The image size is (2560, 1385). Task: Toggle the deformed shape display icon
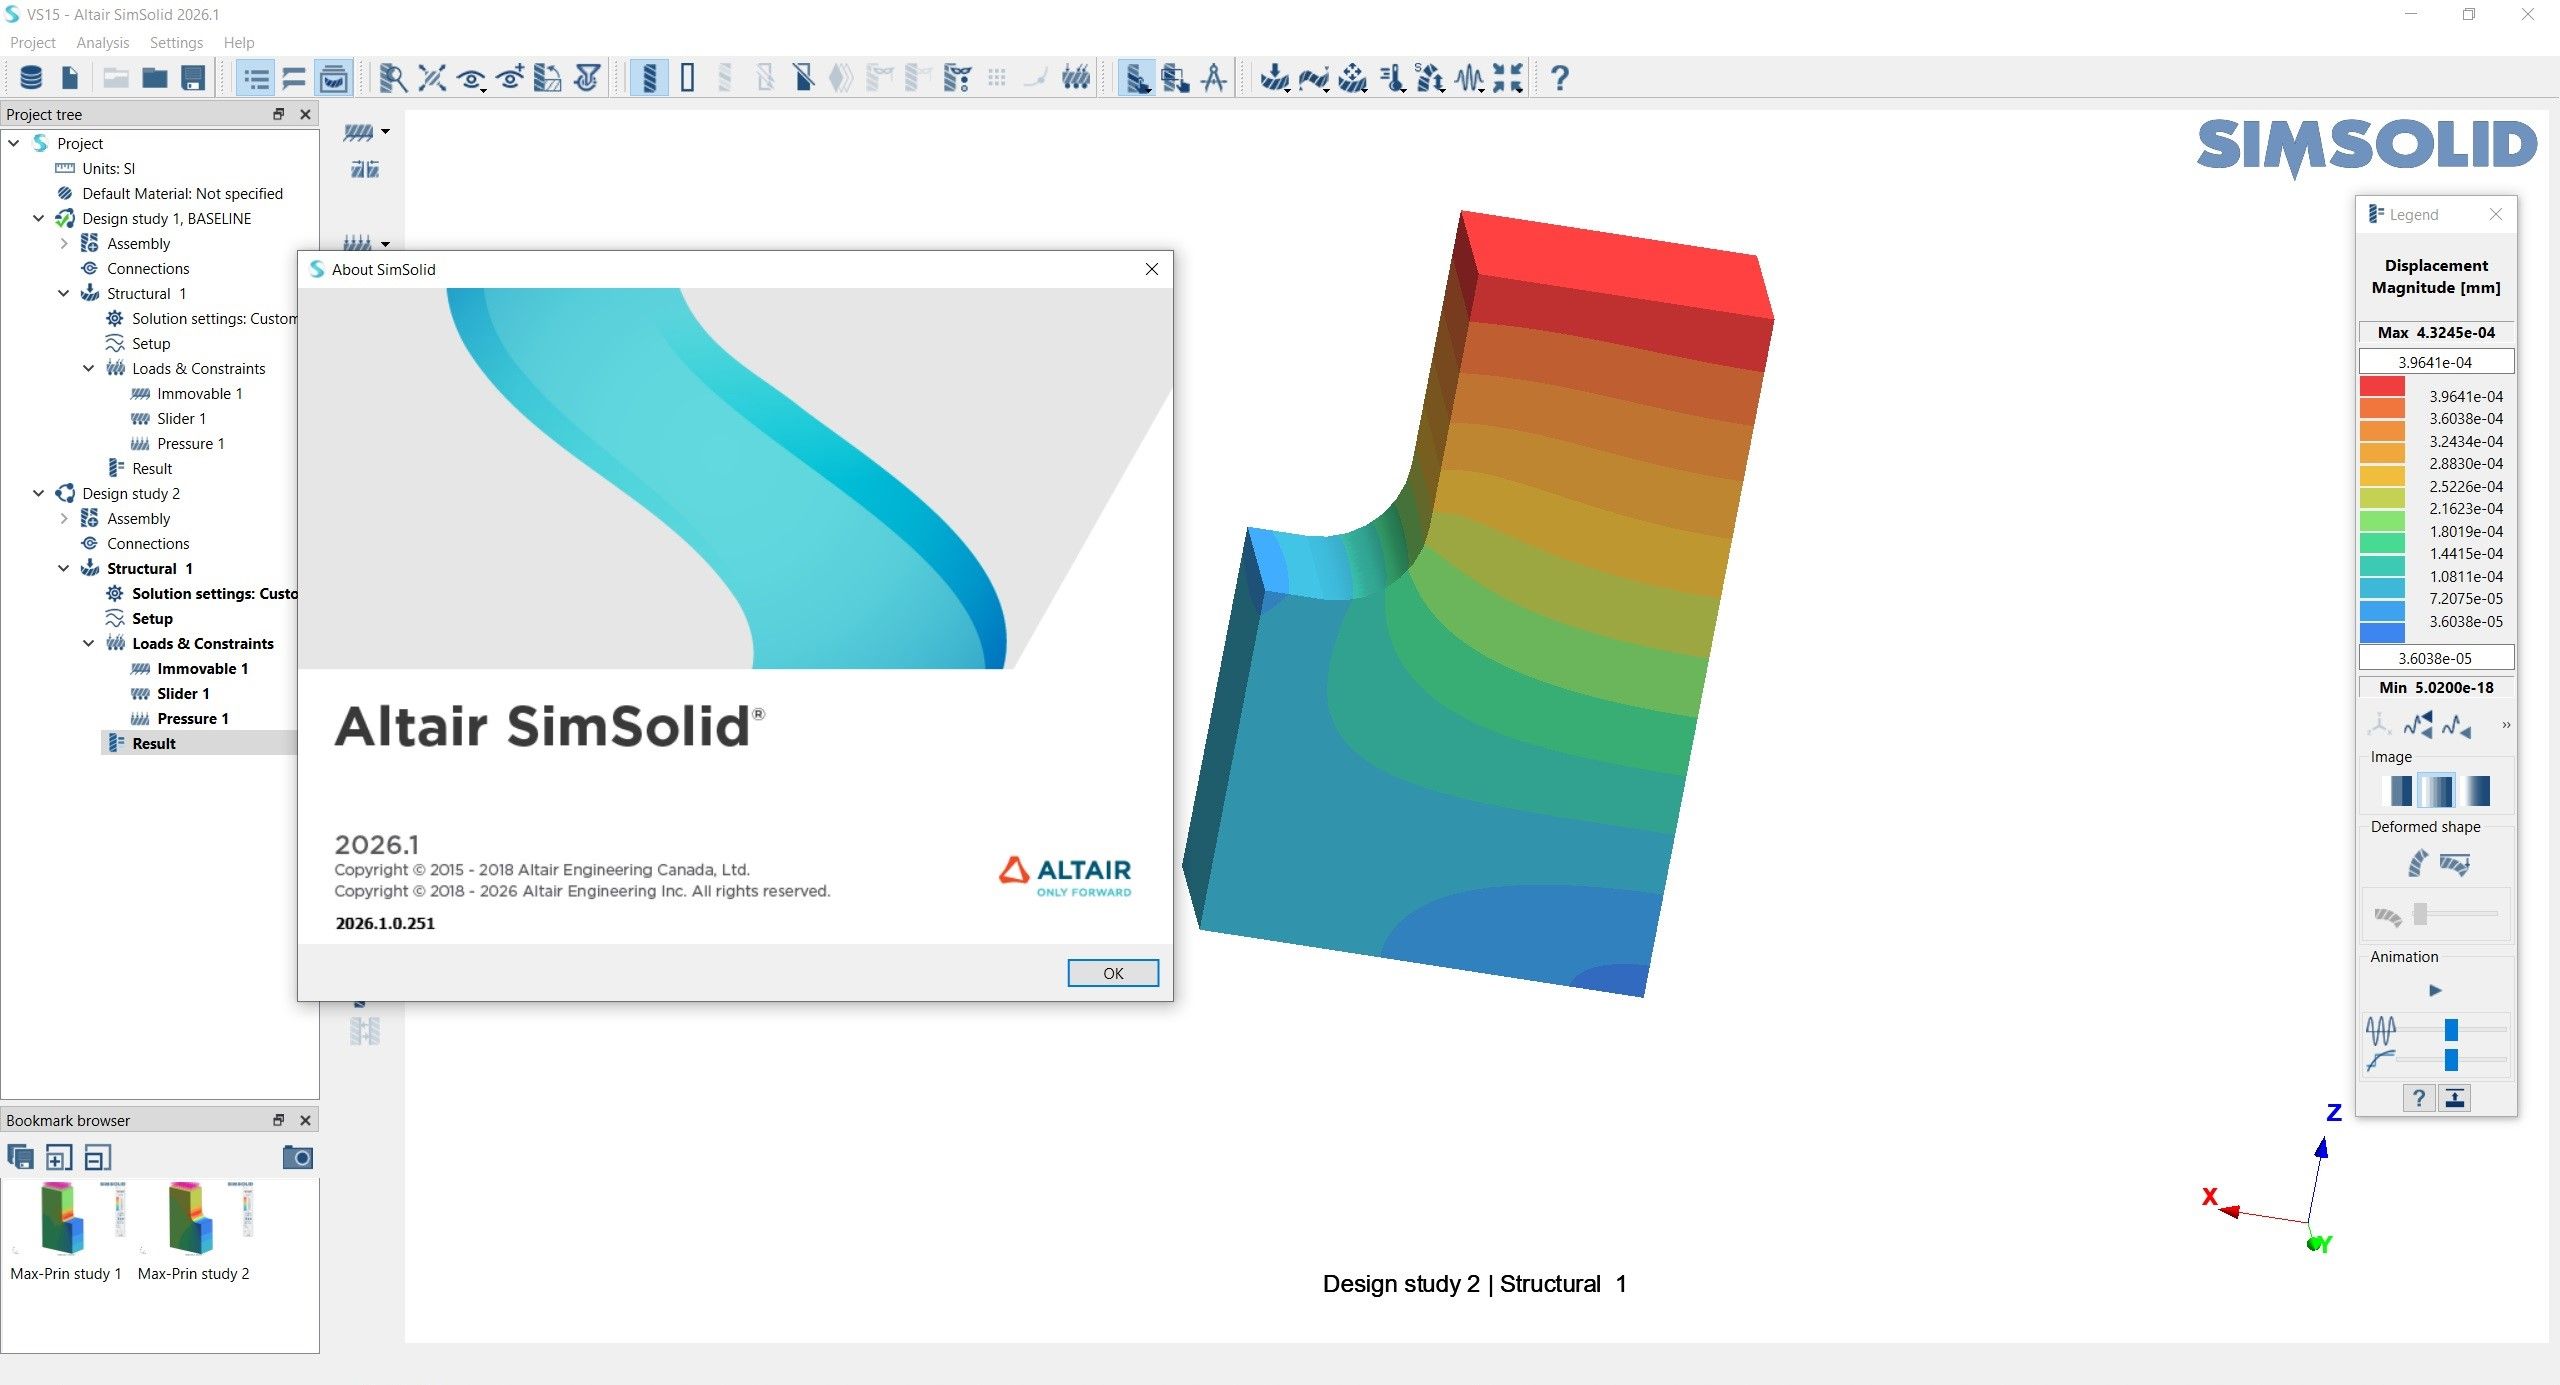(x=2417, y=862)
